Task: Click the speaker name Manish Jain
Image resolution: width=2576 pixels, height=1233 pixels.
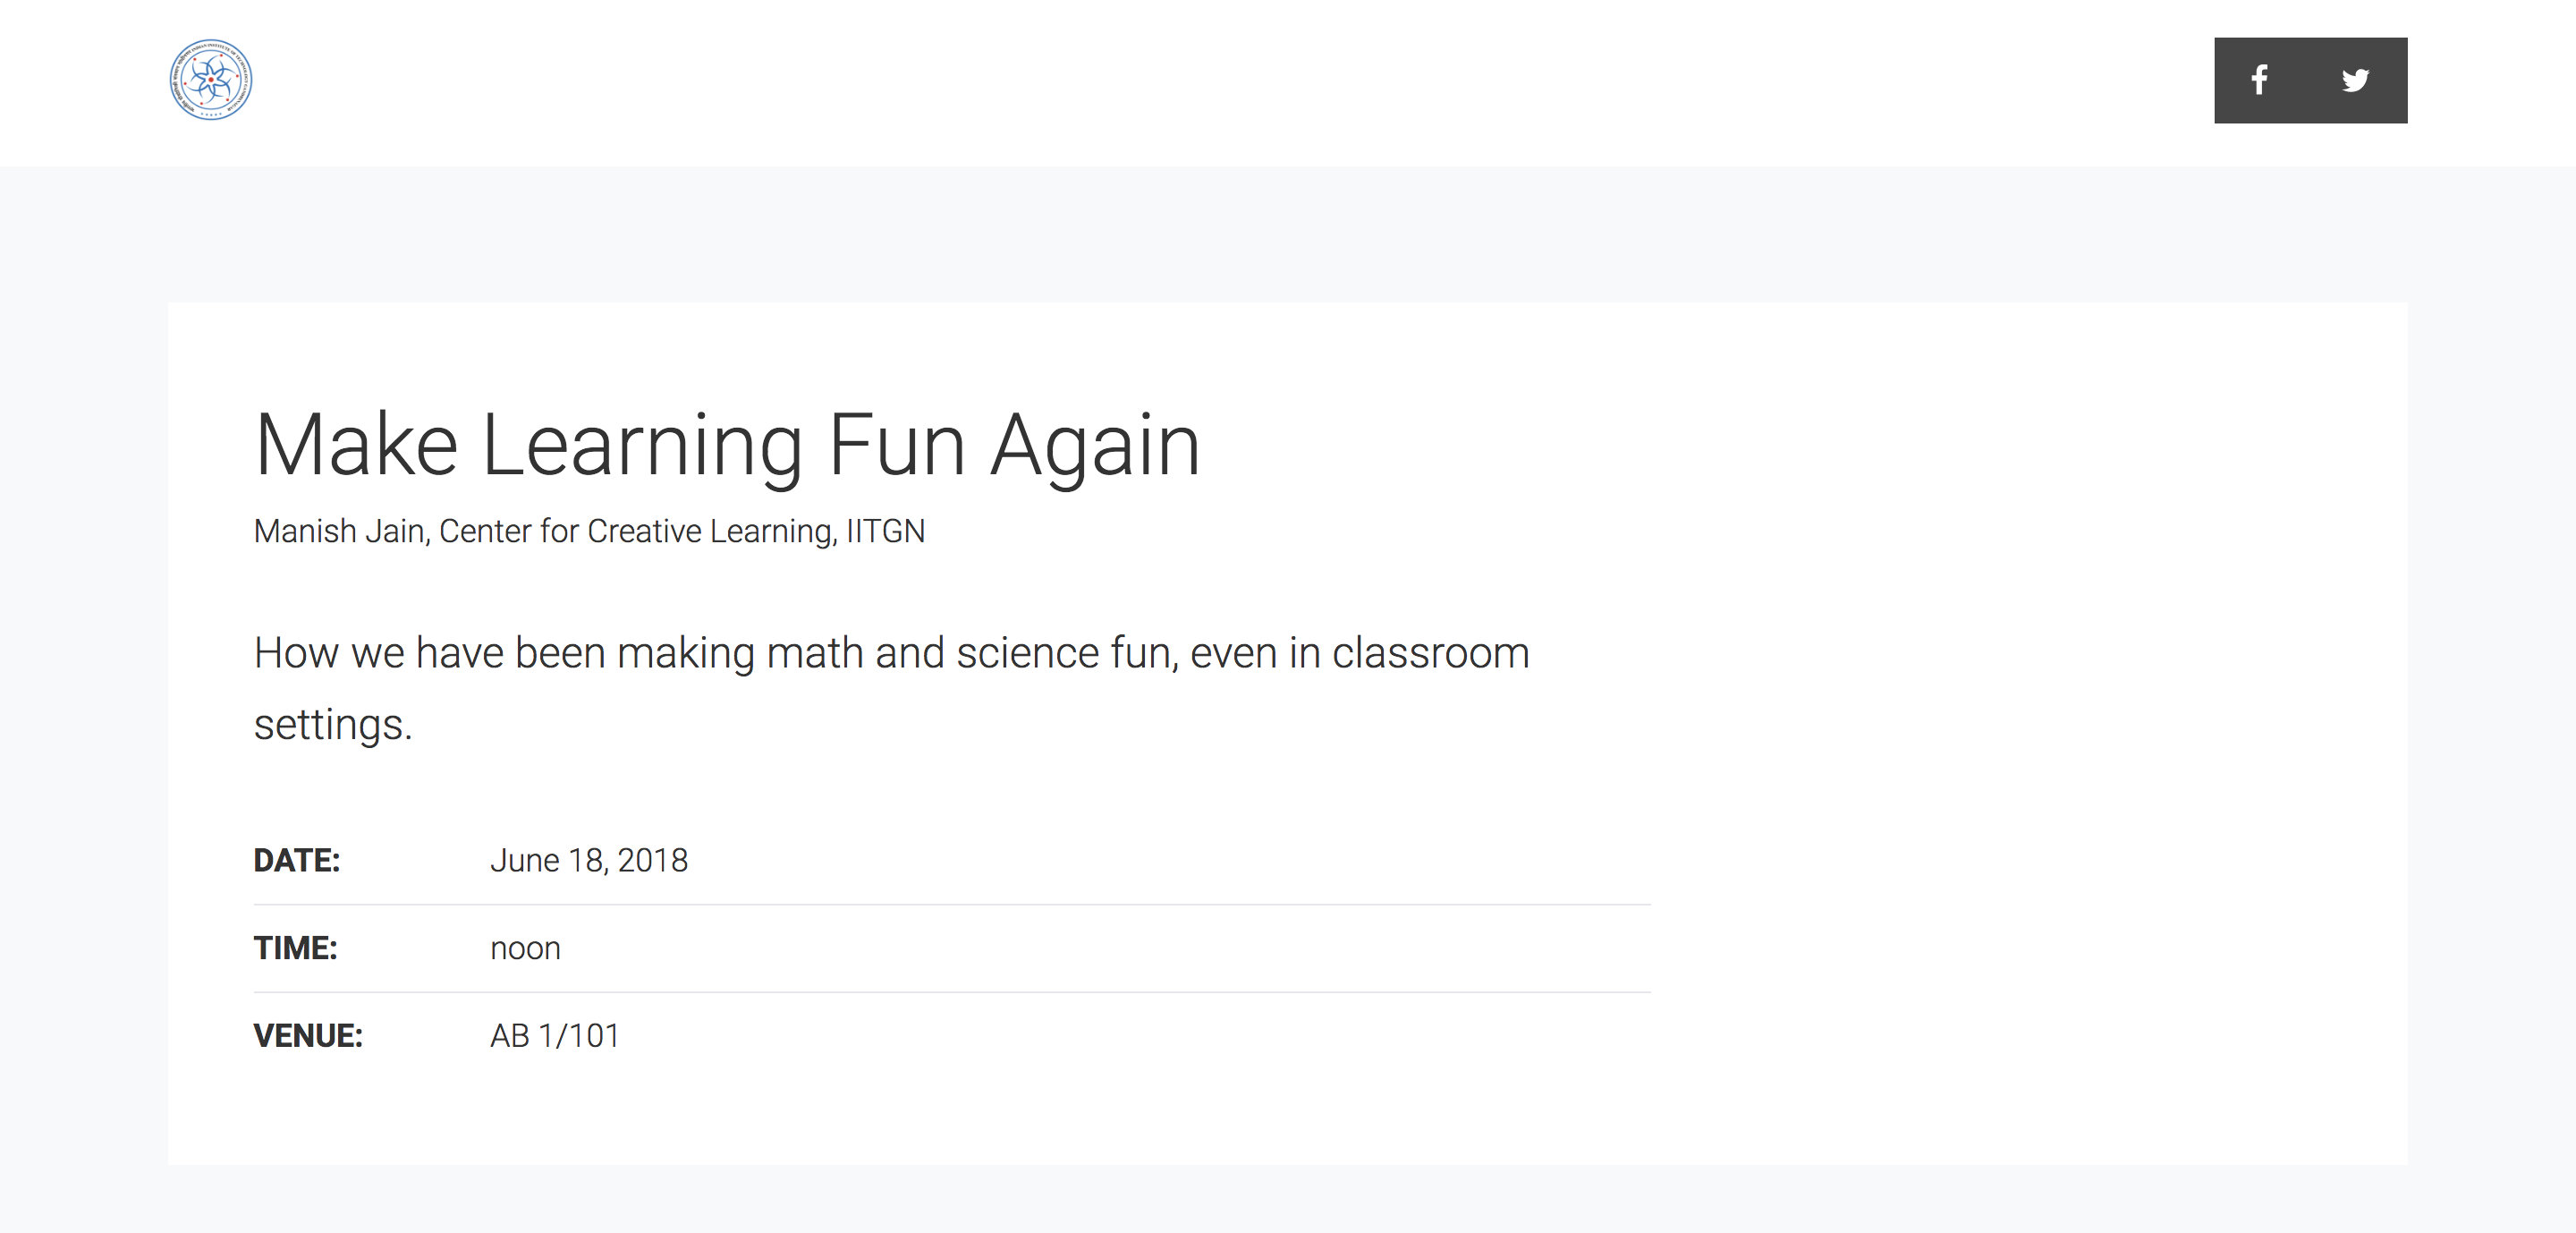Action: coord(341,531)
